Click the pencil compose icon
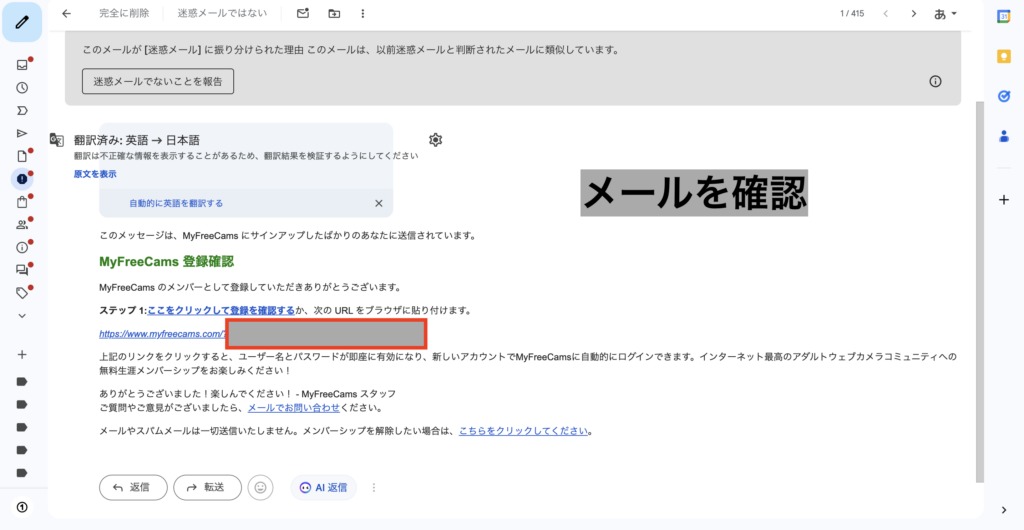The height and width of the screenshot is (530, 1024). point(22,22)
